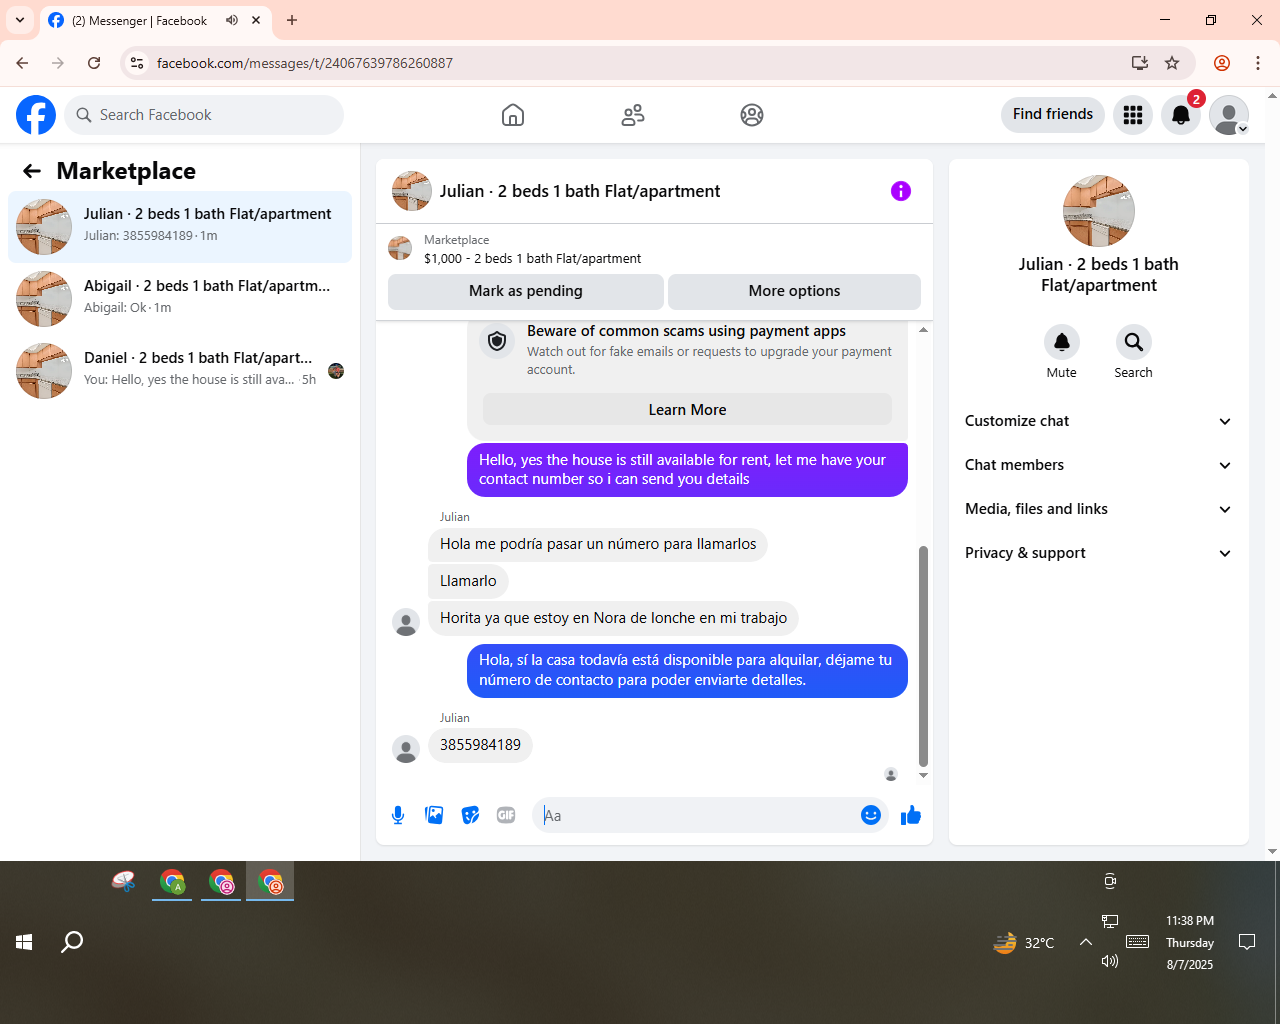Click Learn More about scams
This screenshot has height=1024, width=1280.
pos(687,410)
